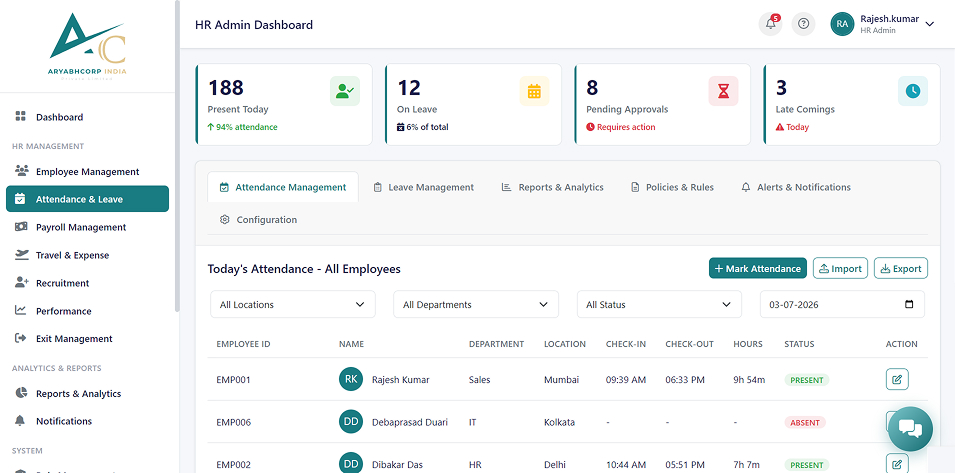This screenshot has height=473, width=955.
Task: Open the notifications bell in header
Action: 770,24
